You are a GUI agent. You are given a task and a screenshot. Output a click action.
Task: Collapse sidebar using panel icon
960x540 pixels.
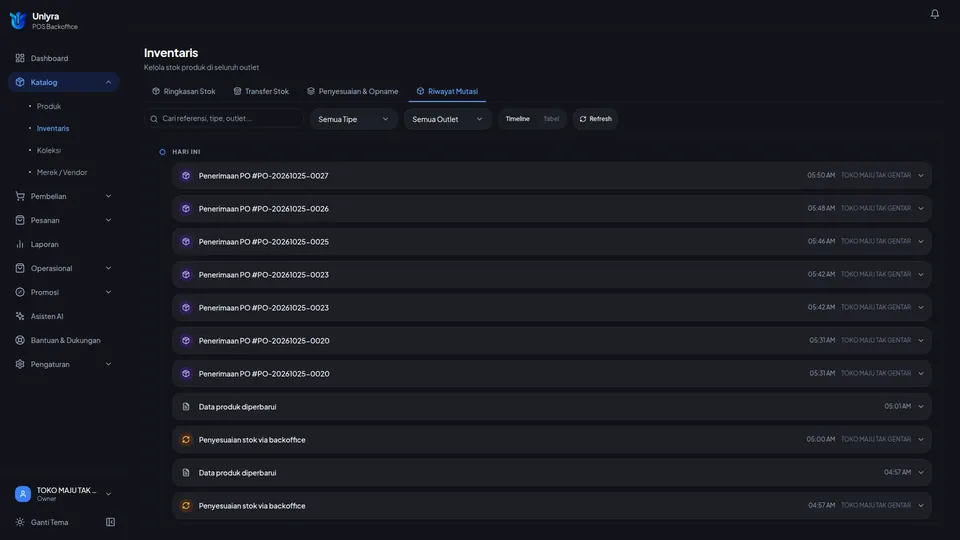pyautogui.click(x=110, y=522)
